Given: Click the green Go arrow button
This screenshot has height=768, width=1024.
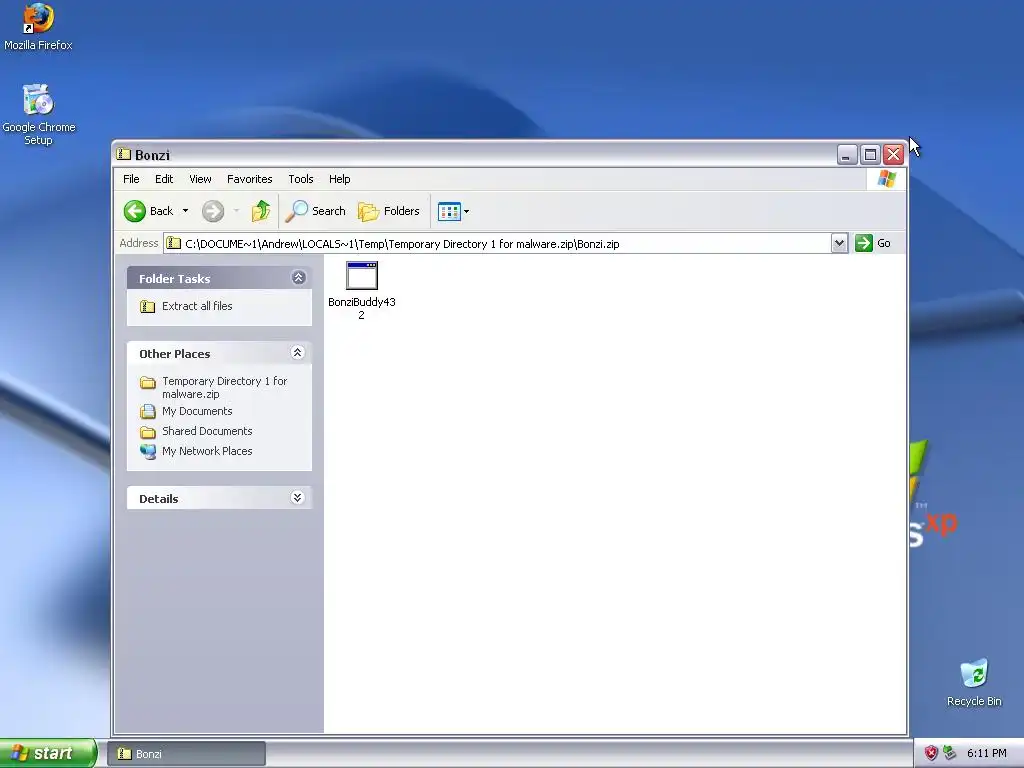Looking at the screenshot, I should [863, 244].
